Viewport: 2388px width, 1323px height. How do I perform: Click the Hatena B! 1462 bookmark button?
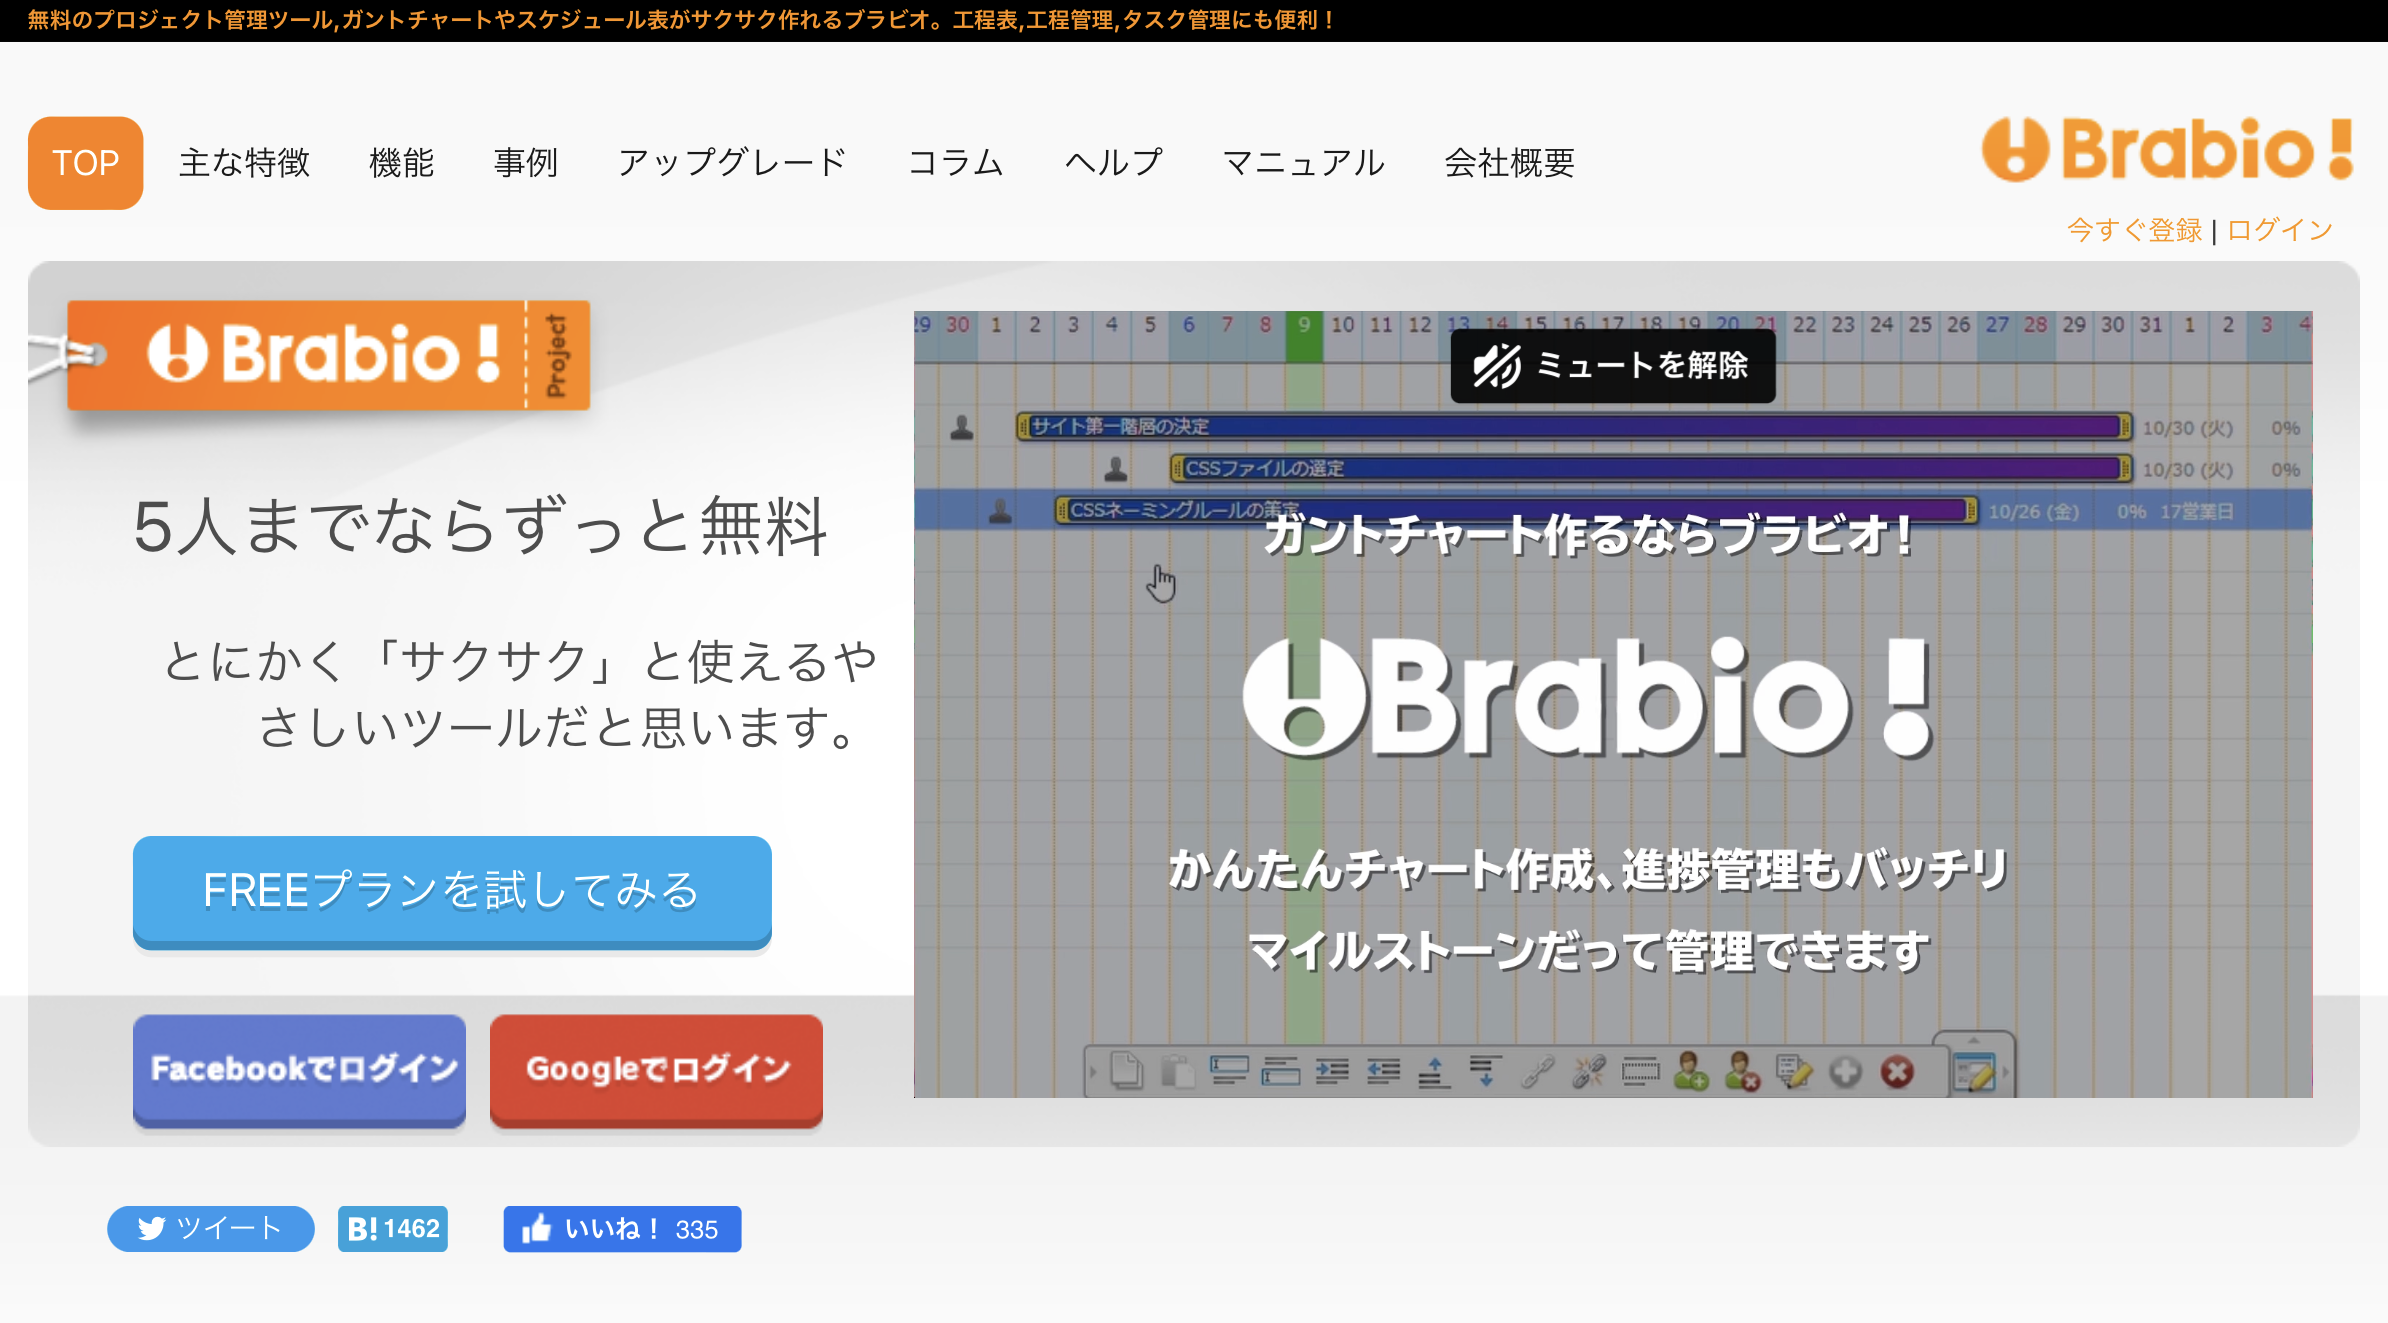(x=393, y=1229)
